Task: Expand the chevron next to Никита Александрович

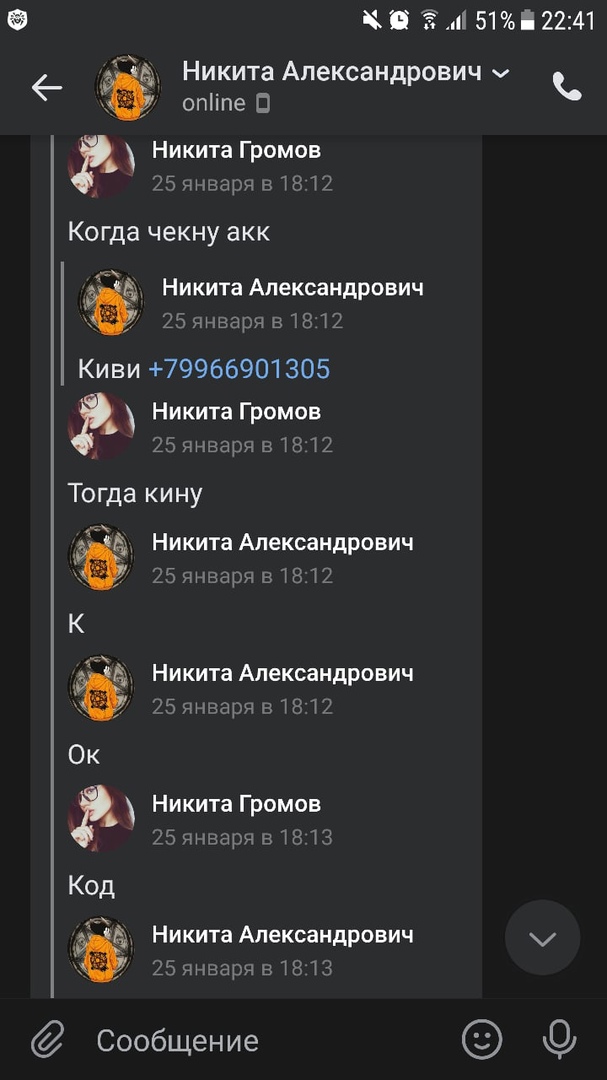Action: point(501,73)
